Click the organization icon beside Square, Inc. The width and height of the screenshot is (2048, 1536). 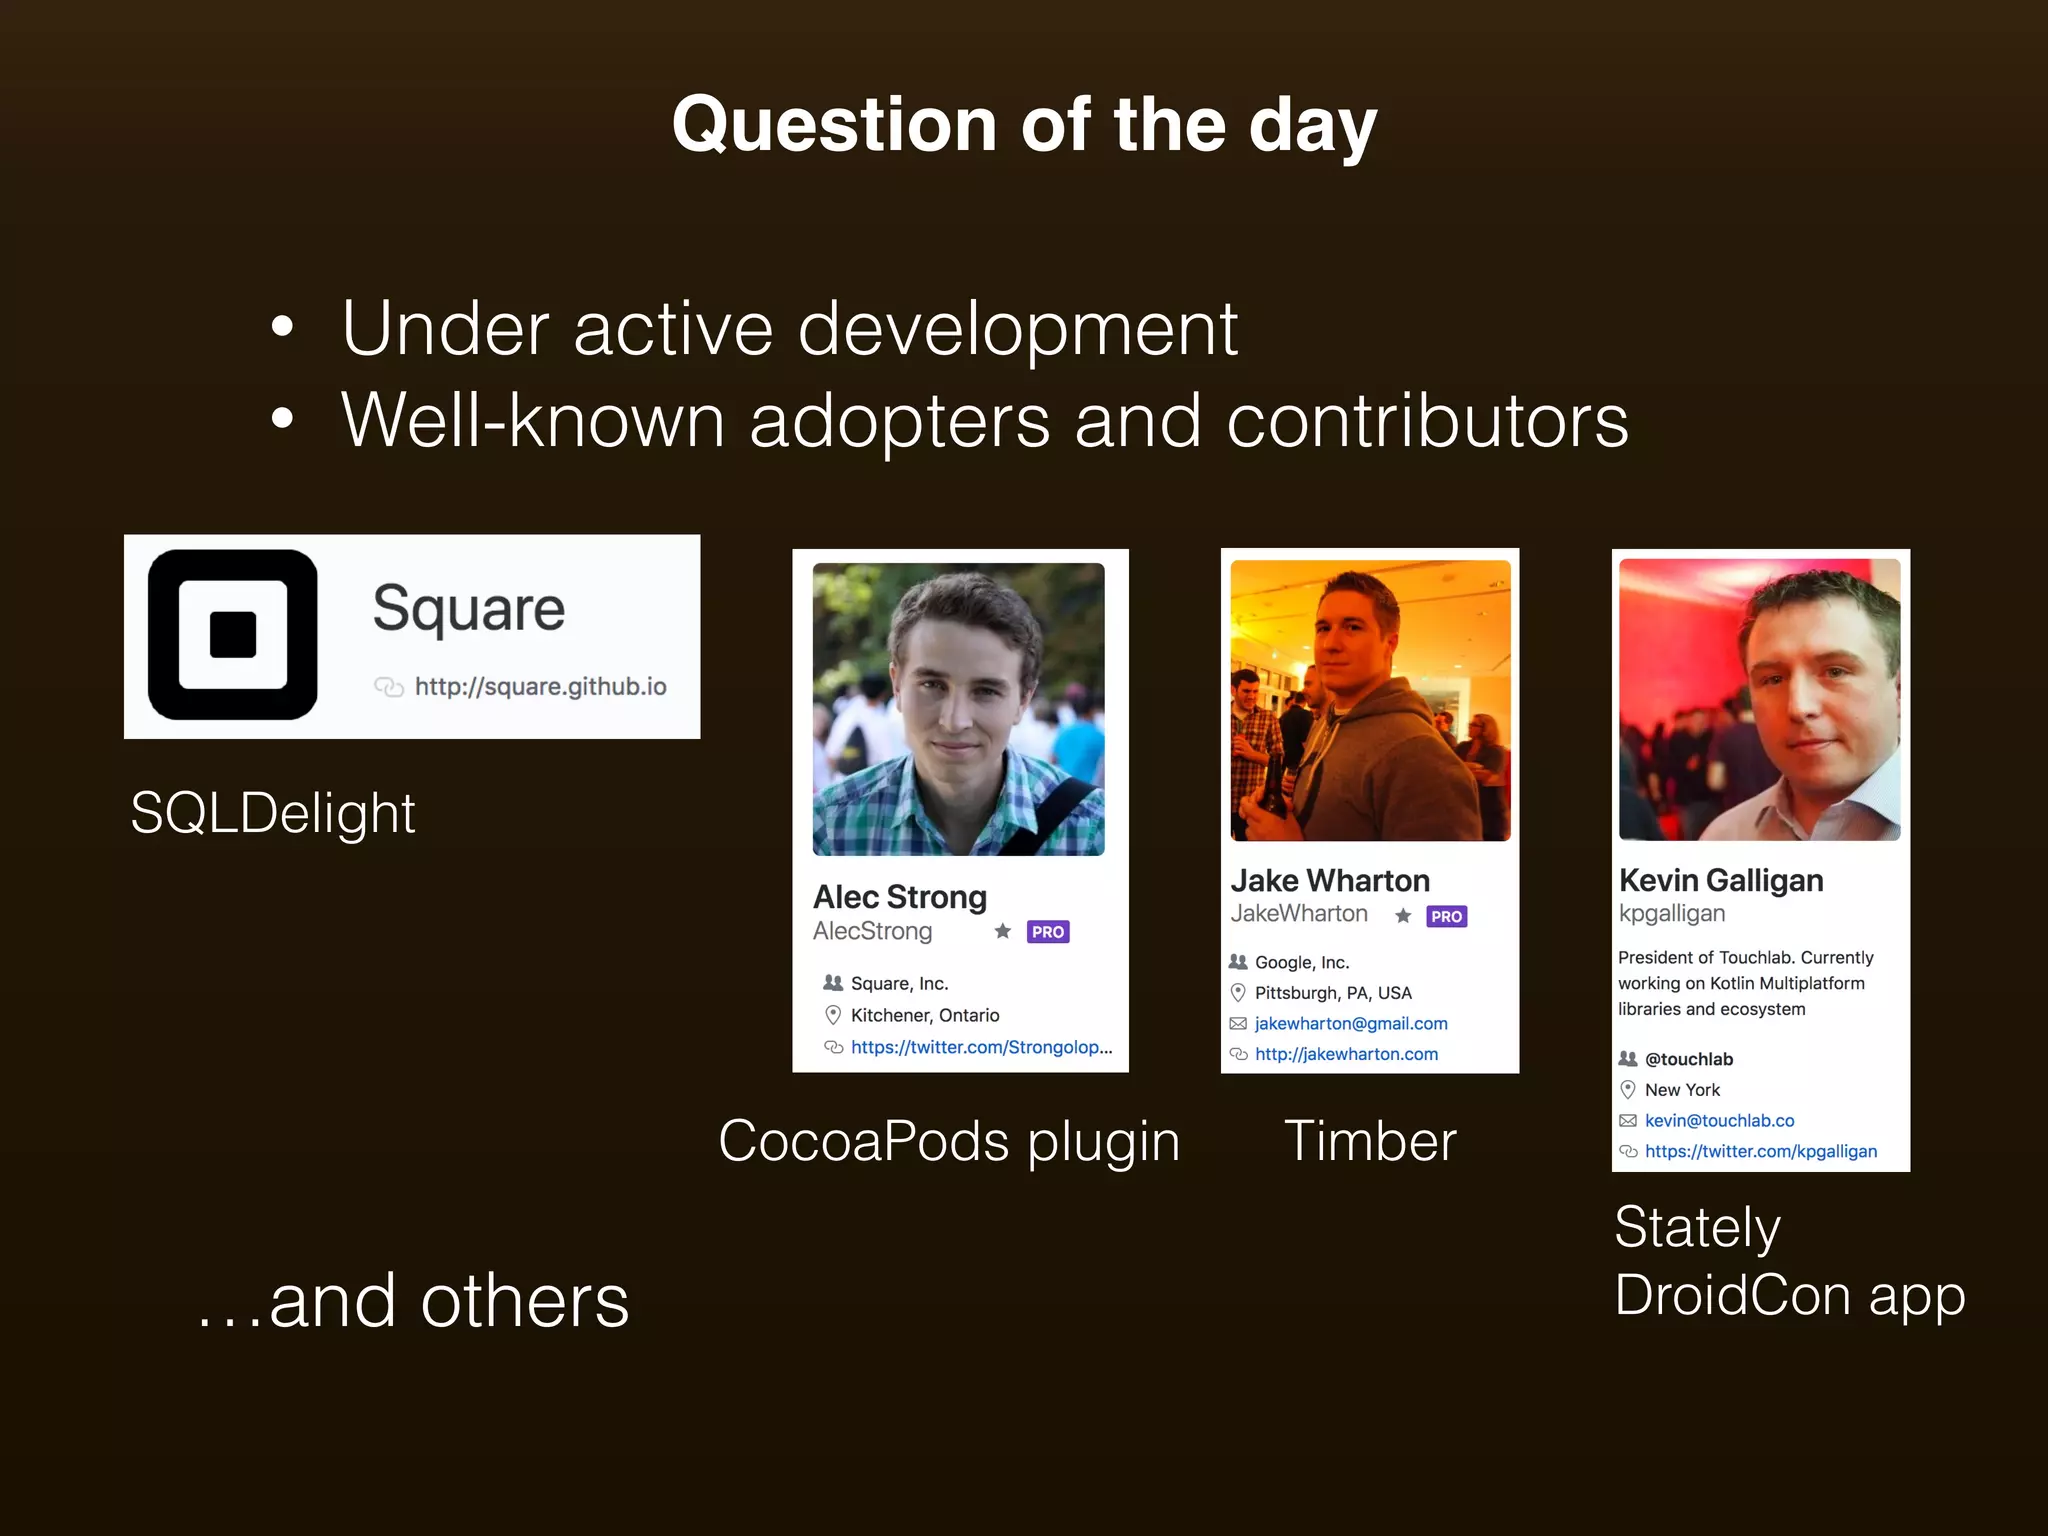pyautogui.click(x=833, y=983)
